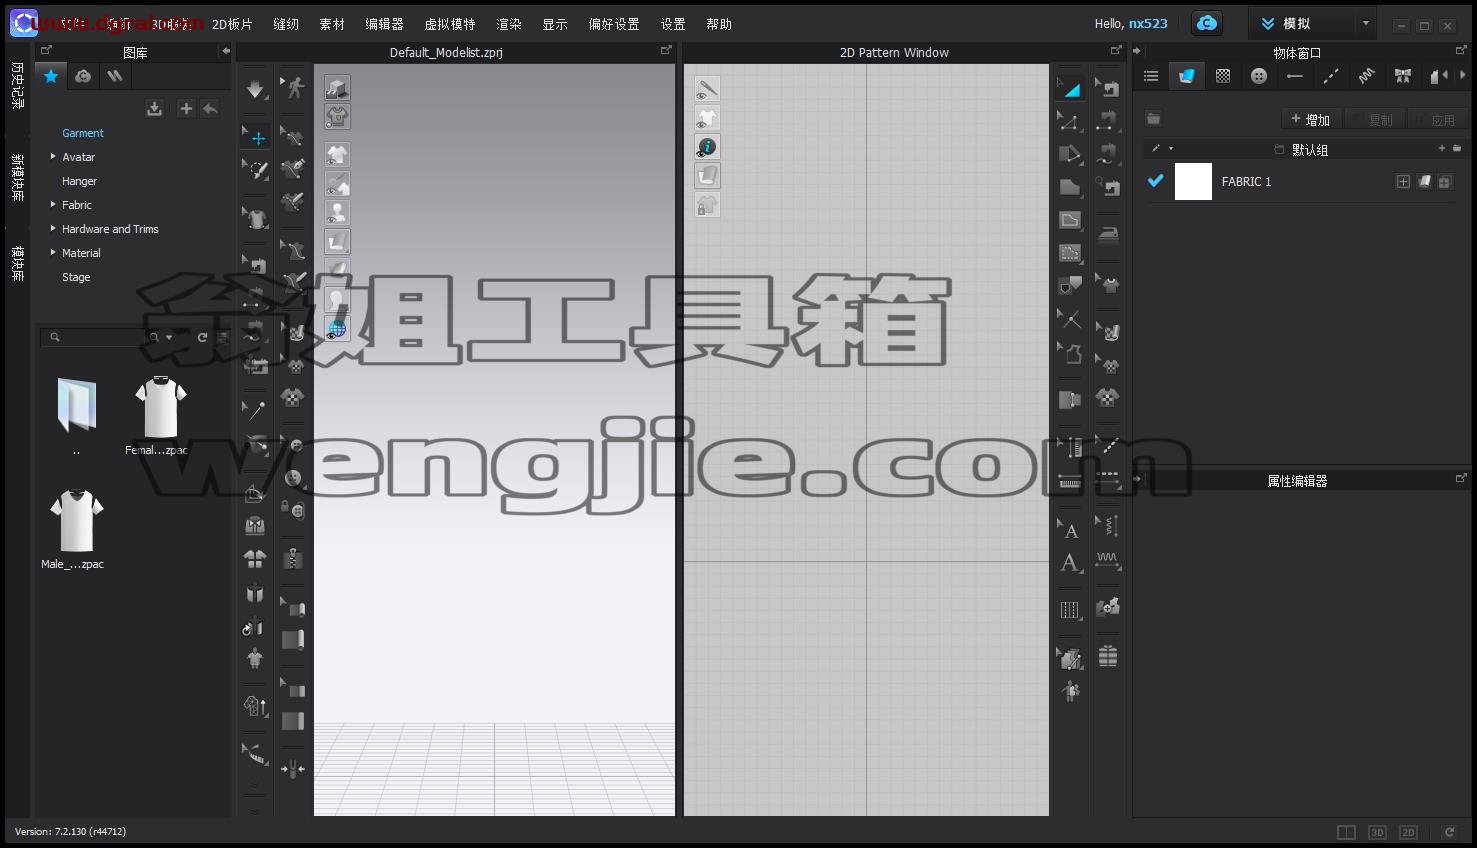The height and width of the screenshot is (848, 1477).
Task: Select the blue triangle Edit Pattern tool
Action: (x=1070, y=88)
